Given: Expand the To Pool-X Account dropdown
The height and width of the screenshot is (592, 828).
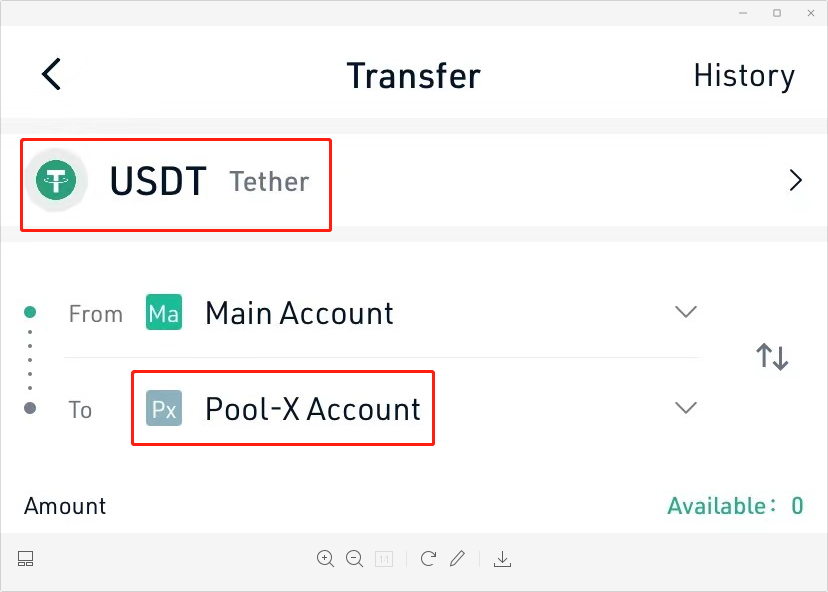Looking at the screenshot, I should click(685, 408).
